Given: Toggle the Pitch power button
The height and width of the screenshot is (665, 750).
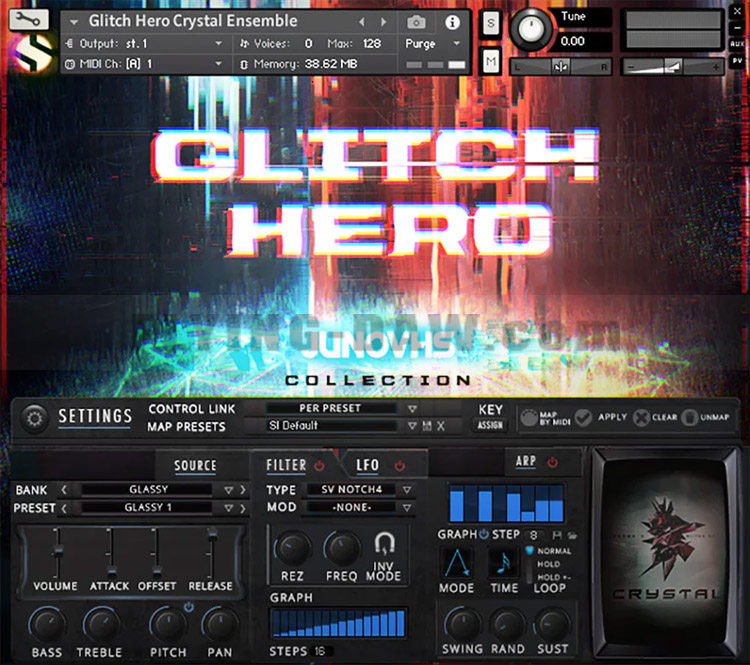Looking at the screenshot, I should tap(189, 607).
